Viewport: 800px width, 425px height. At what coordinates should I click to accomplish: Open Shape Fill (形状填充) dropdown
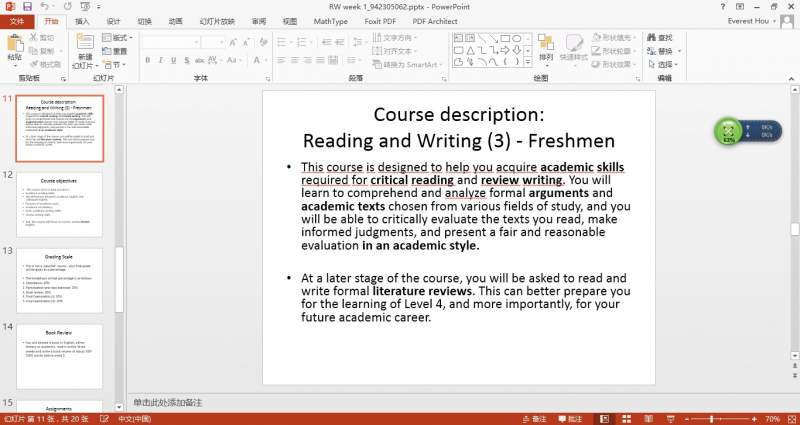(614, 37)
